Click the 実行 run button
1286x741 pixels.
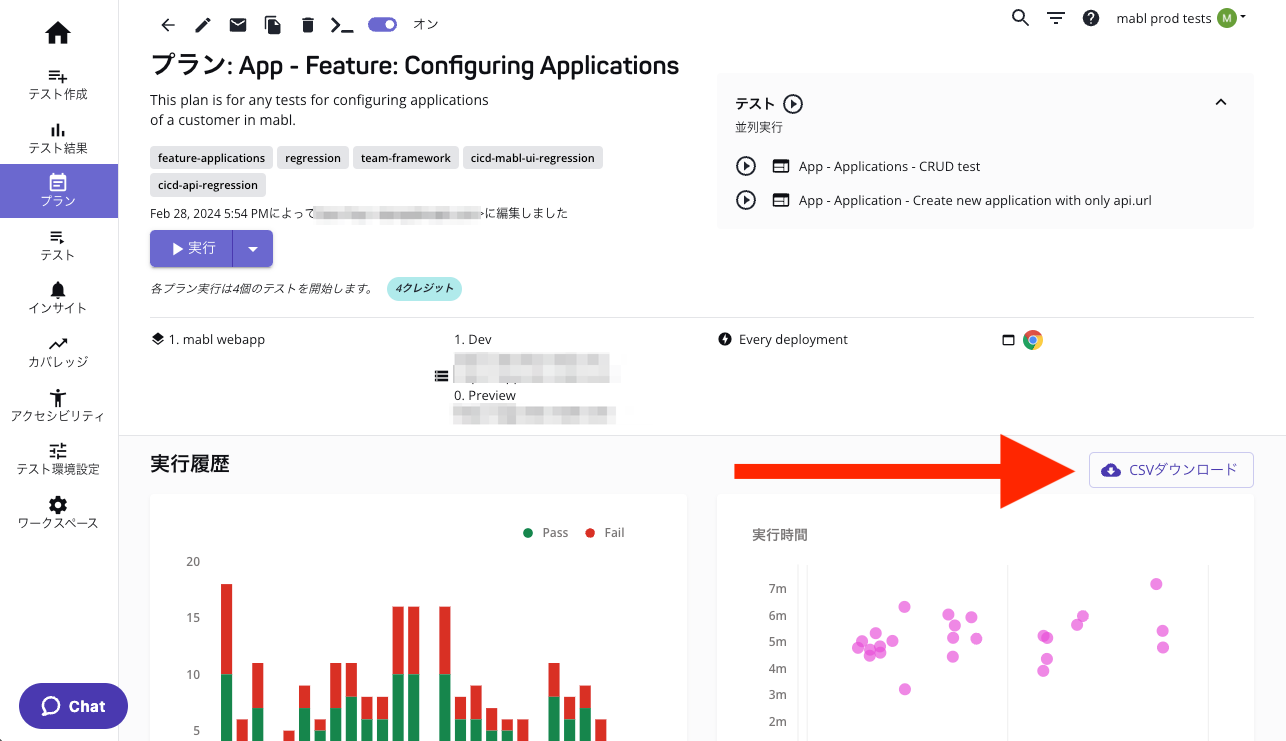point(191,248)
